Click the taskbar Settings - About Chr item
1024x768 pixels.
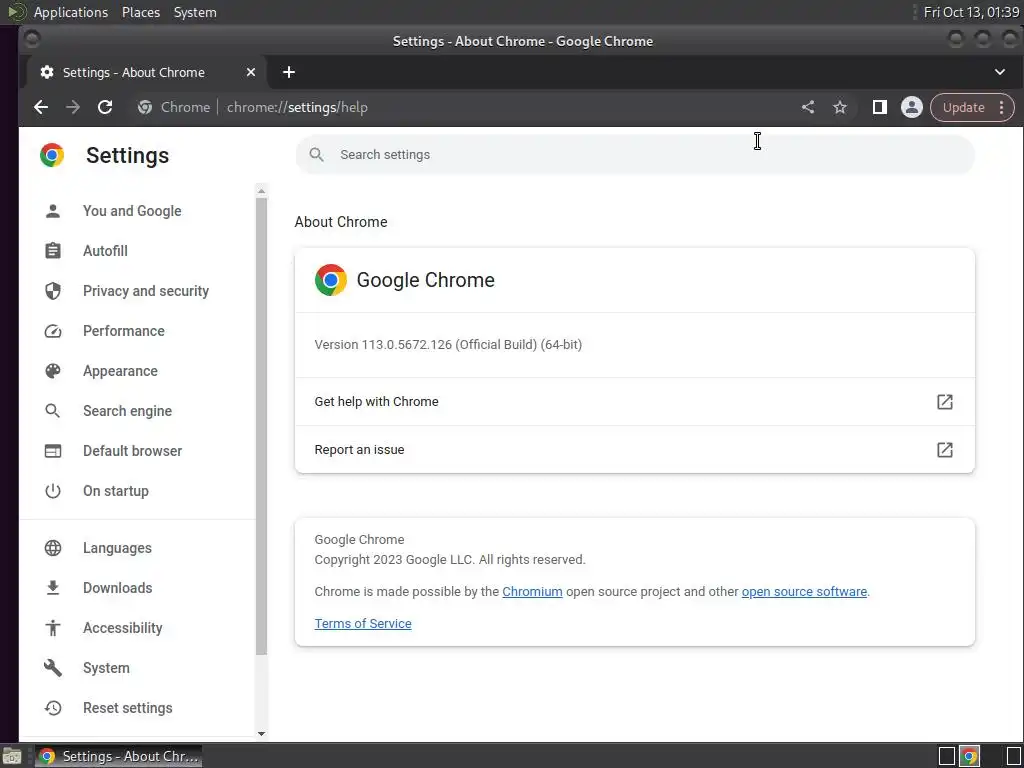point(119,756)
